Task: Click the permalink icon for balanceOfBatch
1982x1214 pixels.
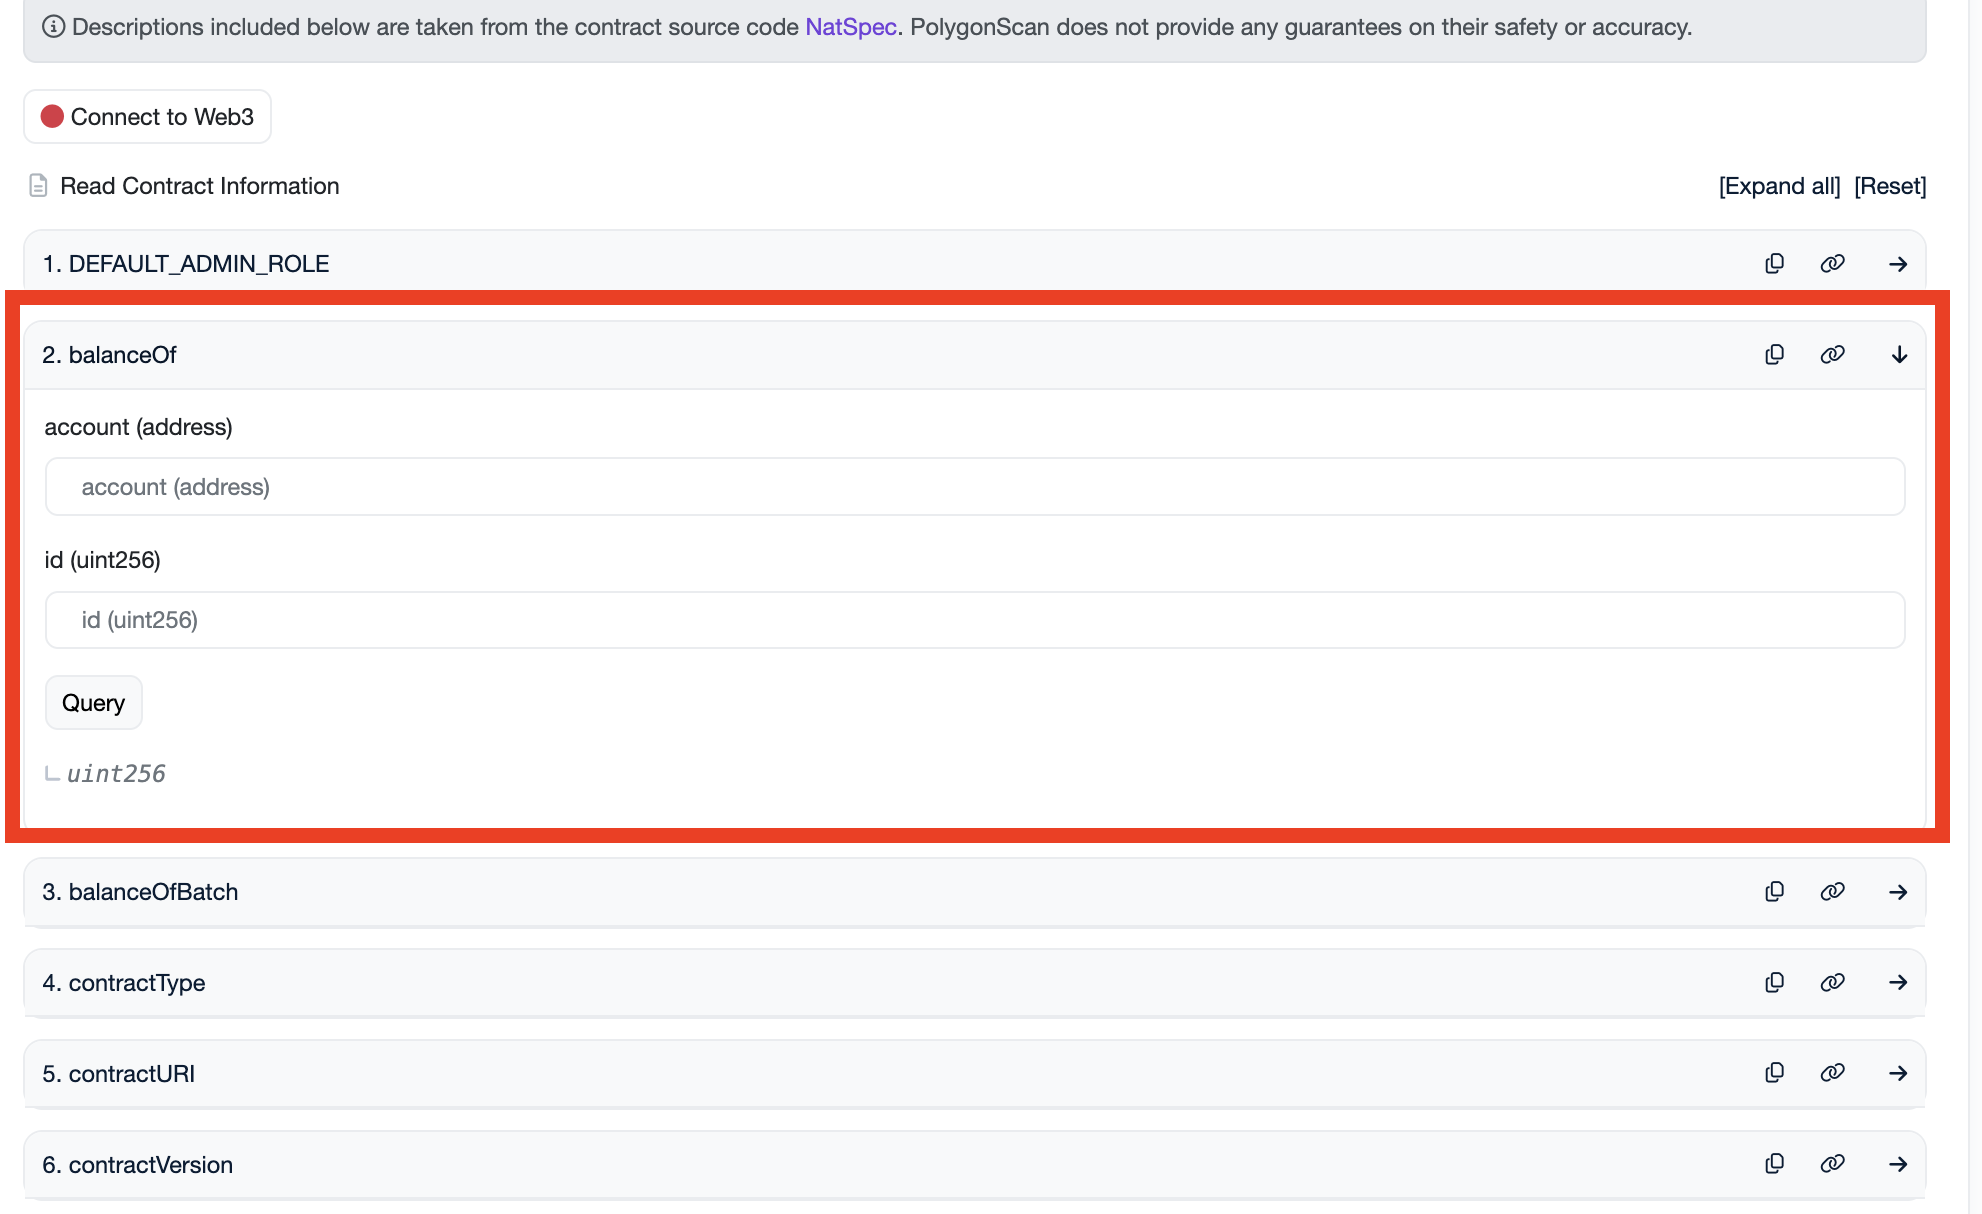Action: (x=1832, y=891)
